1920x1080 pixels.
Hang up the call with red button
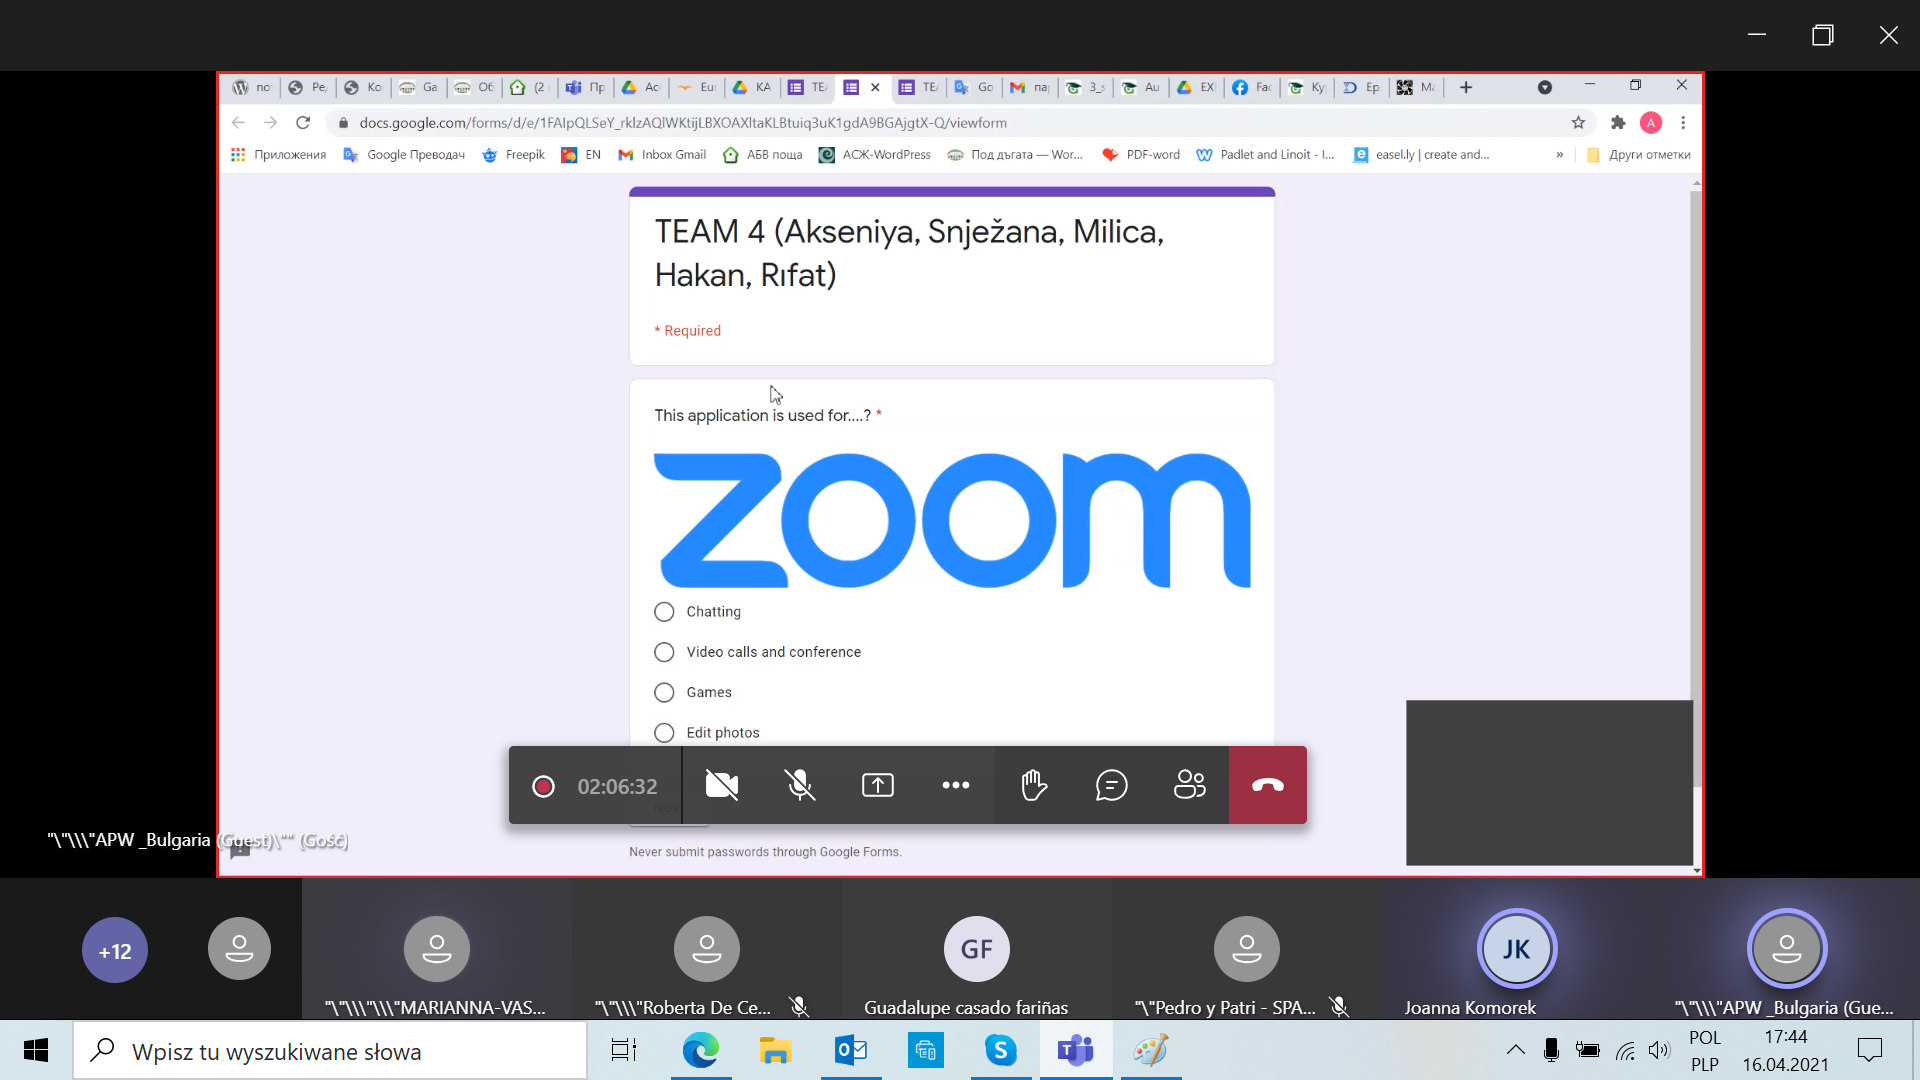point(1267,785)
